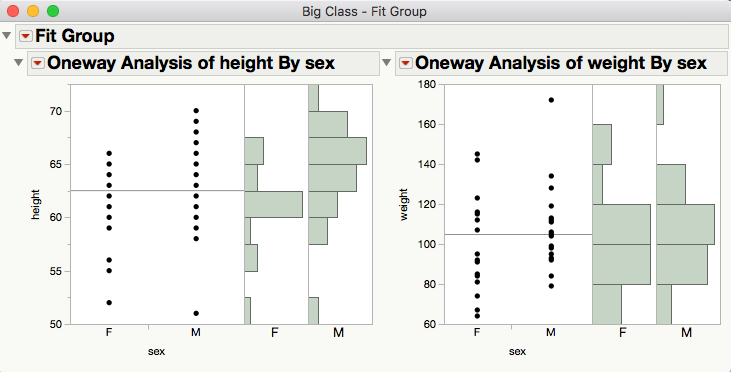
Task: Collapse the Fit Group outline with gray triangle
Action: pos(6,35)
